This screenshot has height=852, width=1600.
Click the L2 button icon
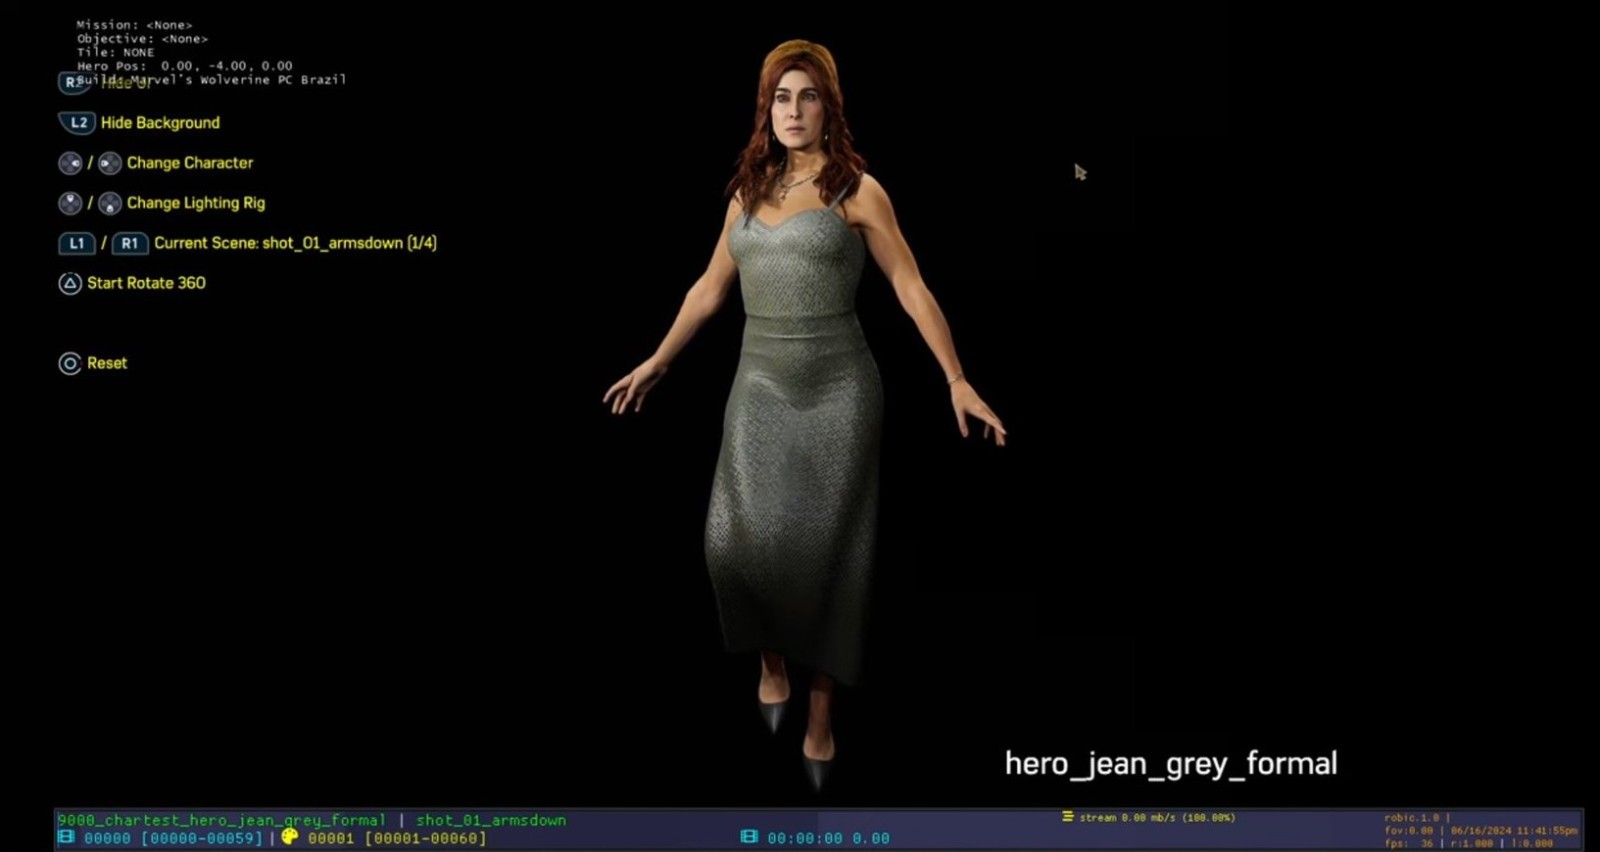(x=77, y=123)
